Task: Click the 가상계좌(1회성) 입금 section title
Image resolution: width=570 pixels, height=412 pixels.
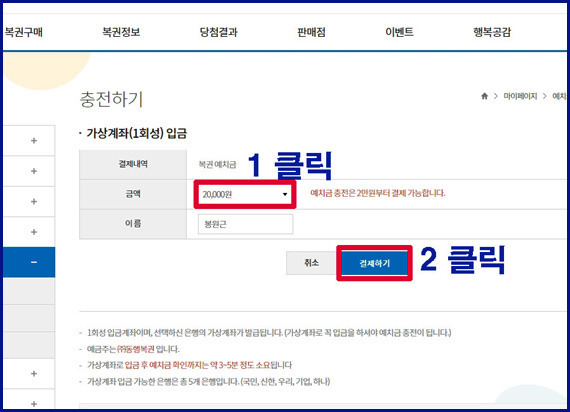Action: (136, 133)
